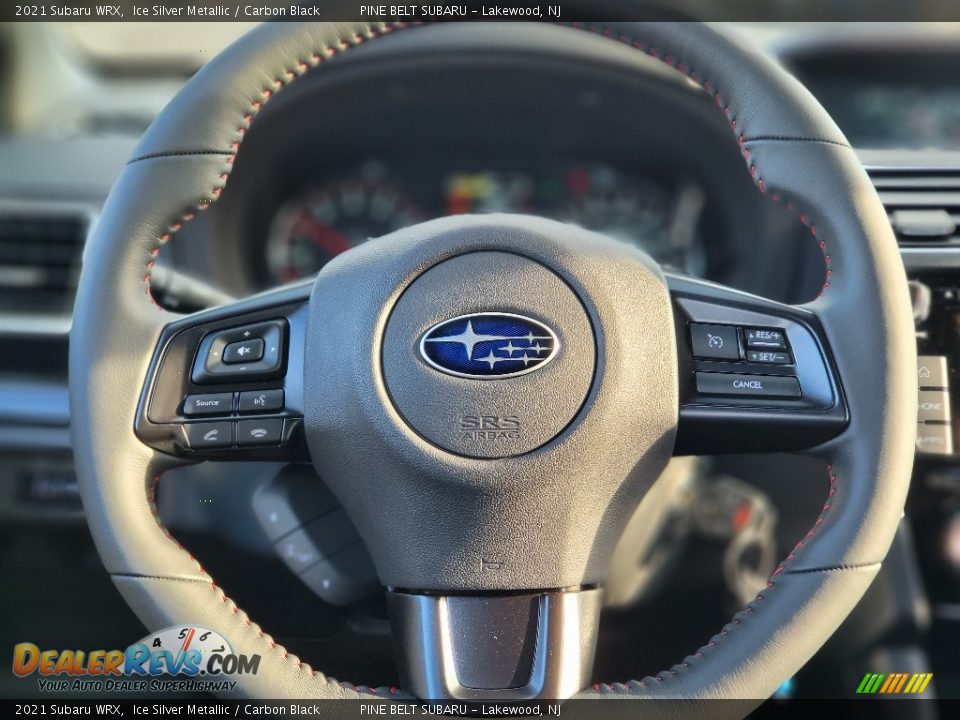This screenshot has height=720, width=960.
Task: Click the colored stripes icon bottom right
Action: click(894, 683)
